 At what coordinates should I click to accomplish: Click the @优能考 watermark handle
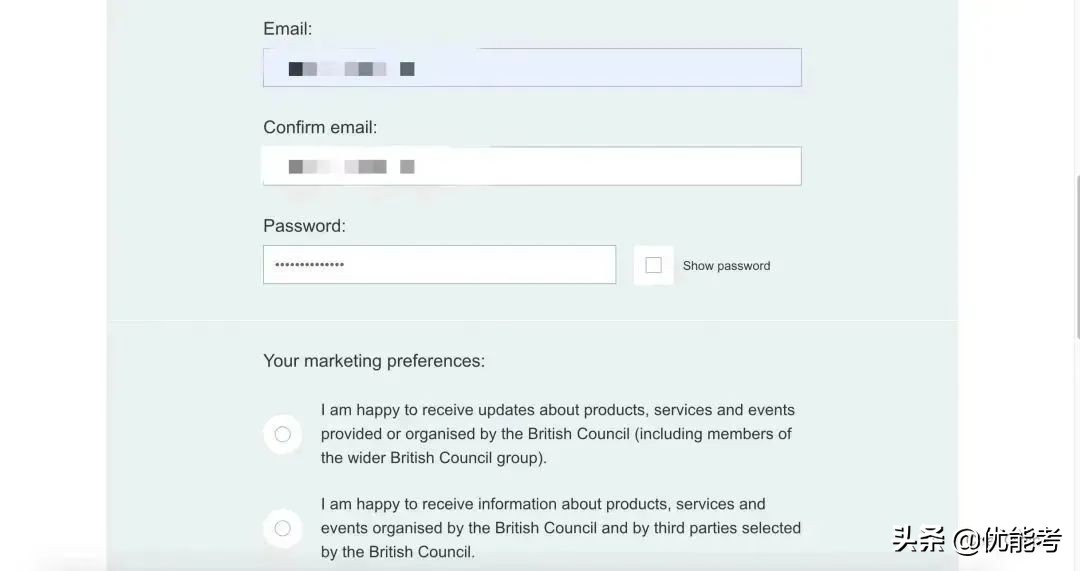(1006, 541)
